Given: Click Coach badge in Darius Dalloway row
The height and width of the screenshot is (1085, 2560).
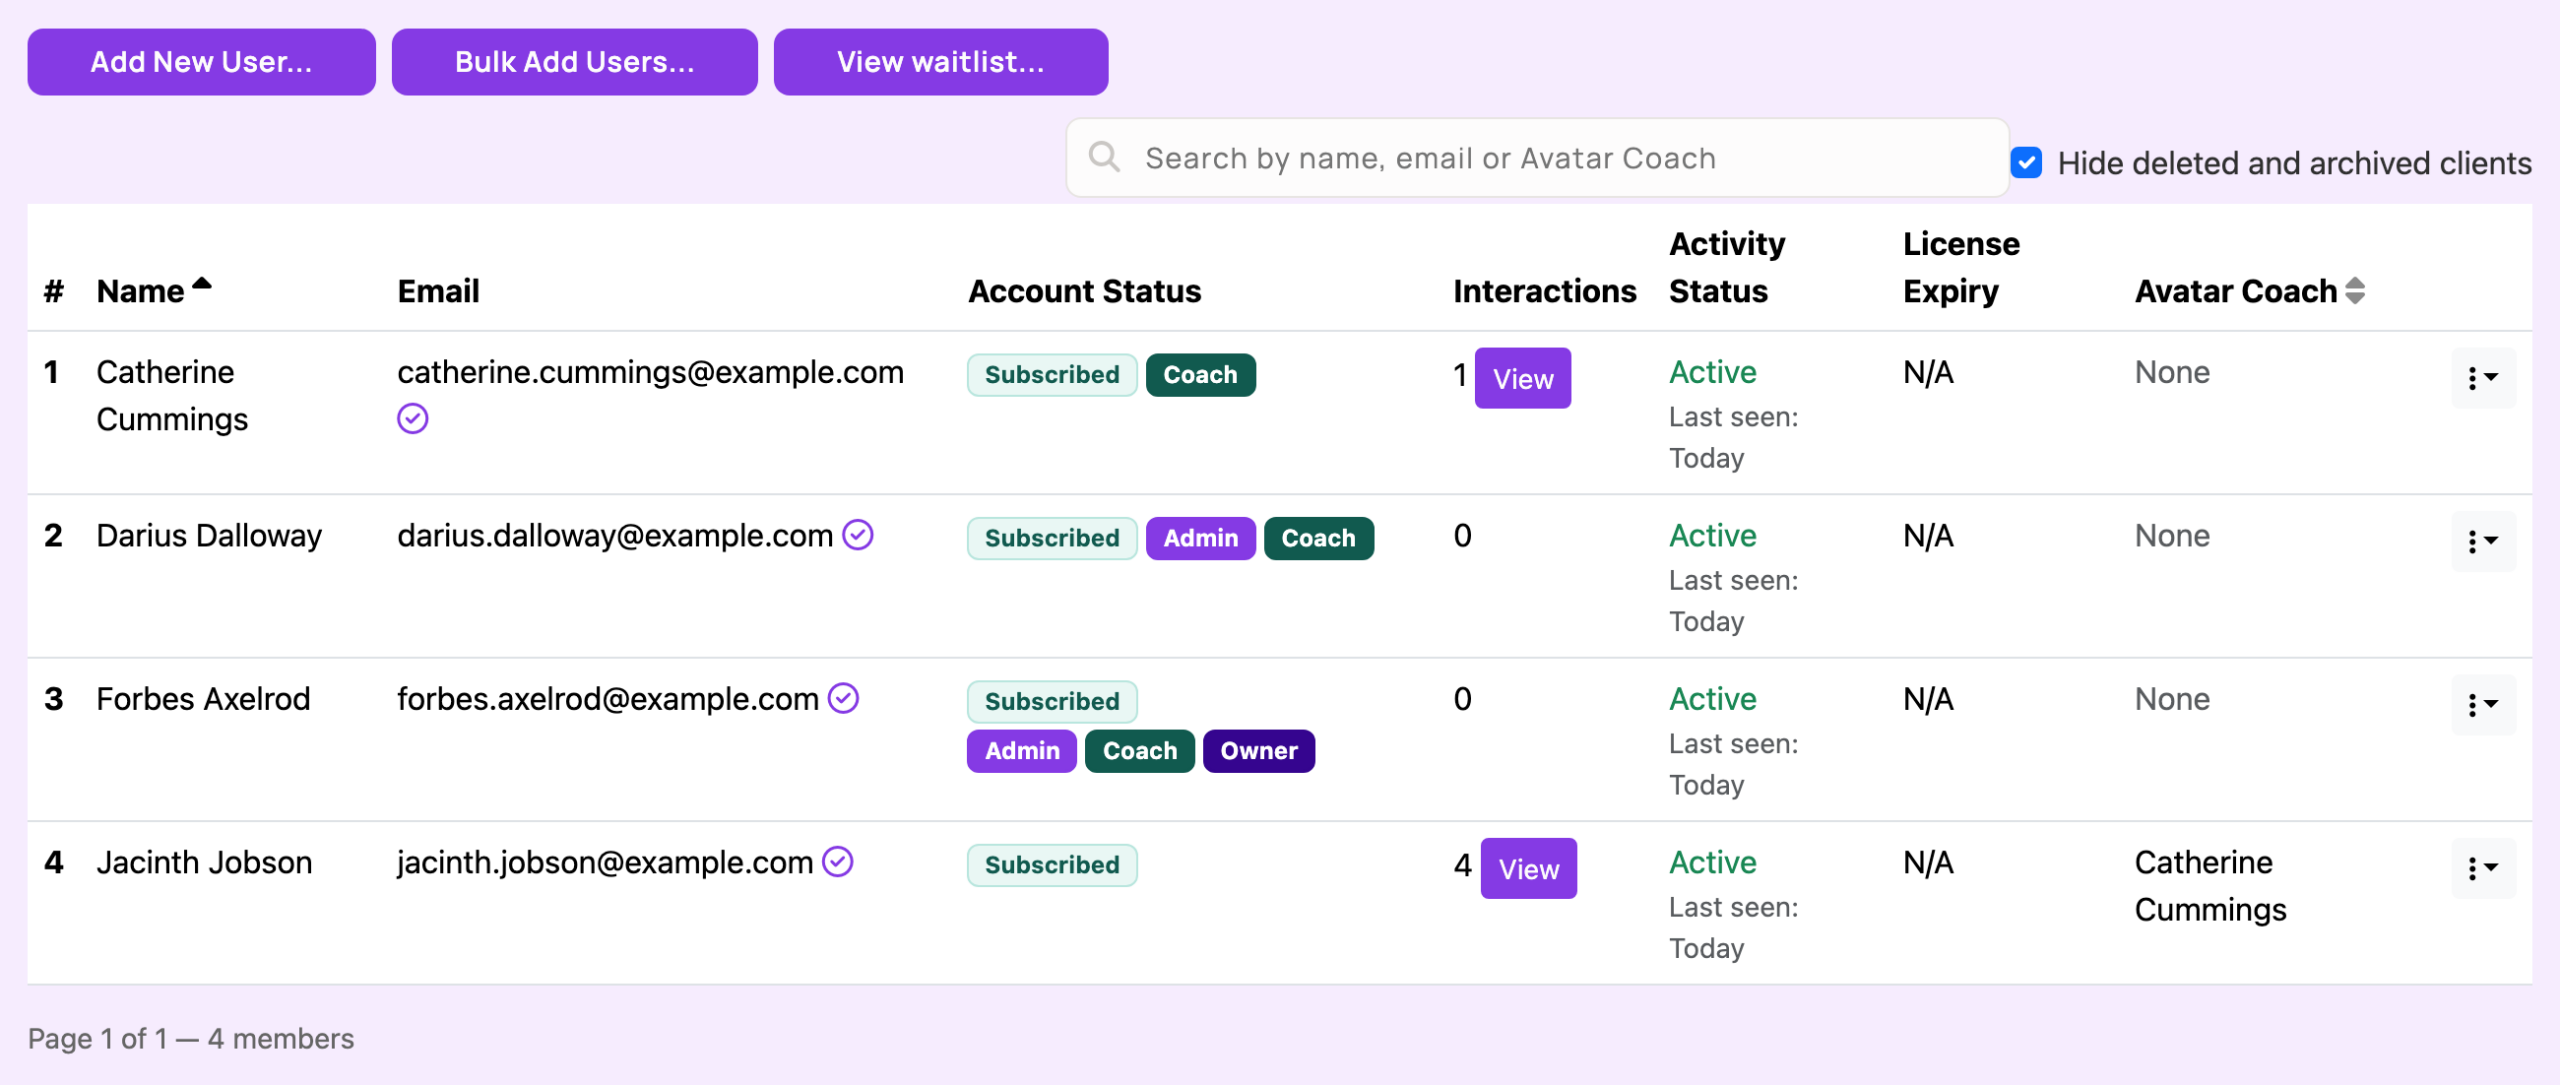Looking at the screenshot, I should 1319,538.
